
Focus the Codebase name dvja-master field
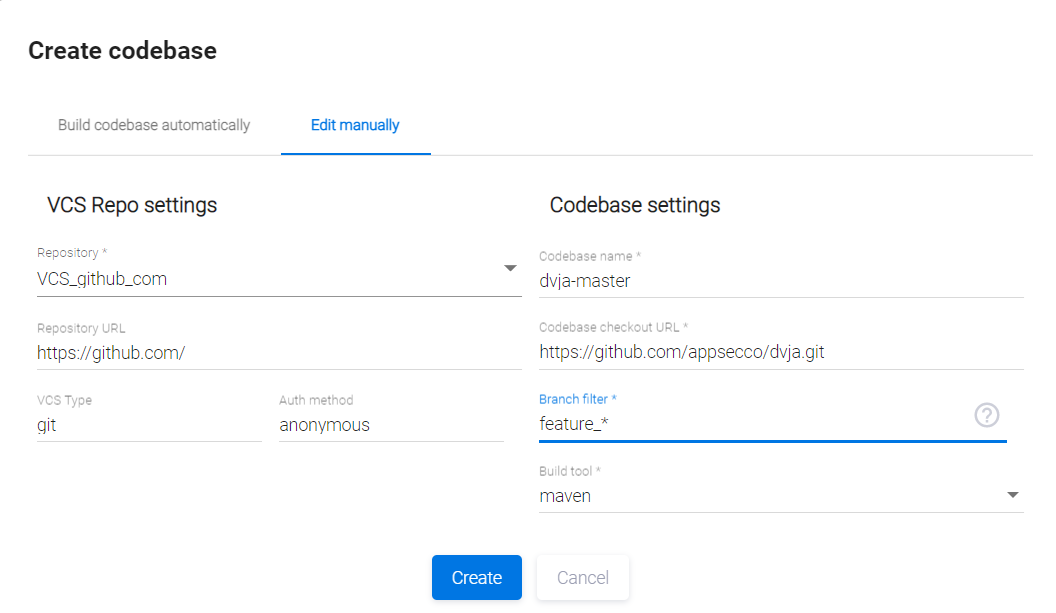click(780, 281)
